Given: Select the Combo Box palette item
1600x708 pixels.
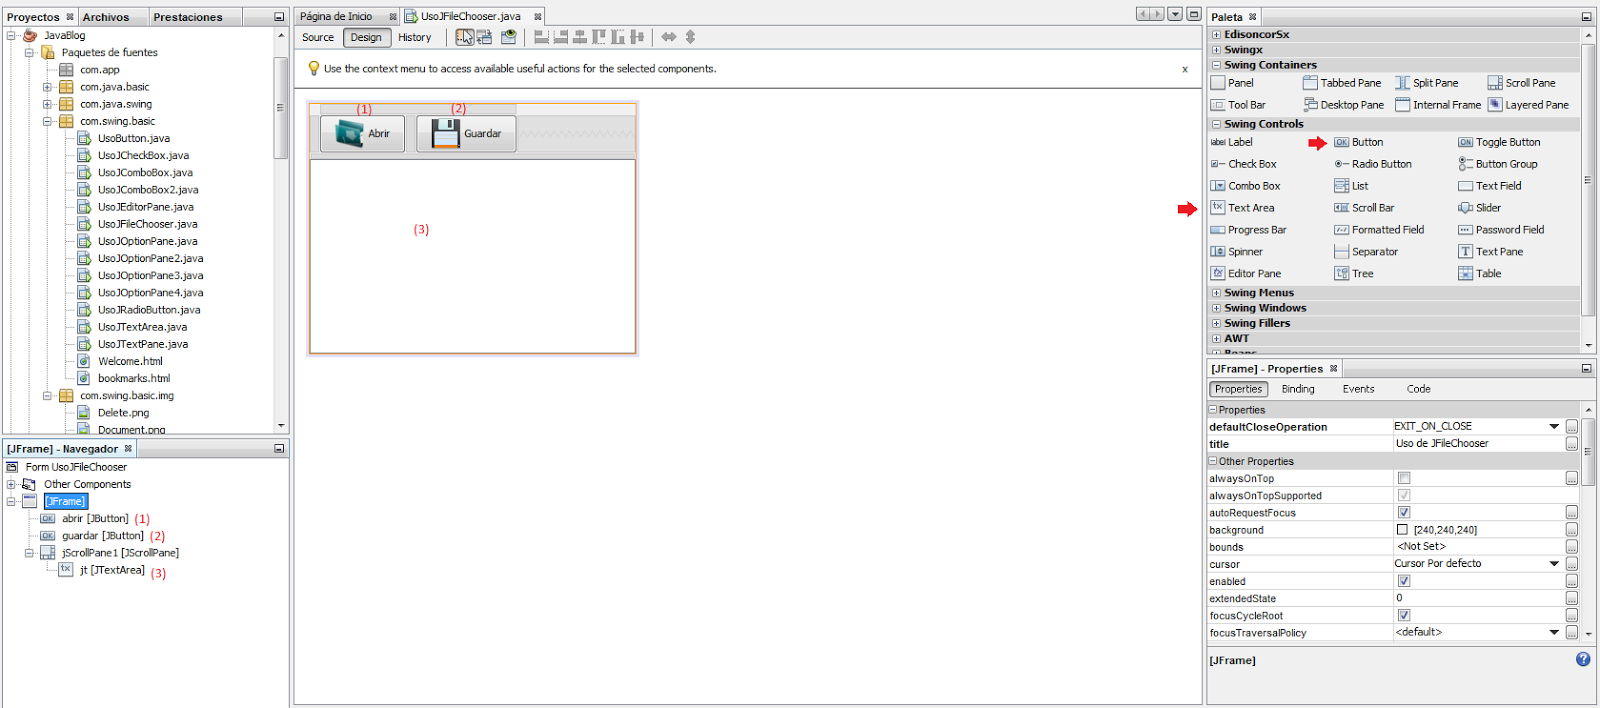Looking at the screenshot, I should click(x=1245, y=186).
